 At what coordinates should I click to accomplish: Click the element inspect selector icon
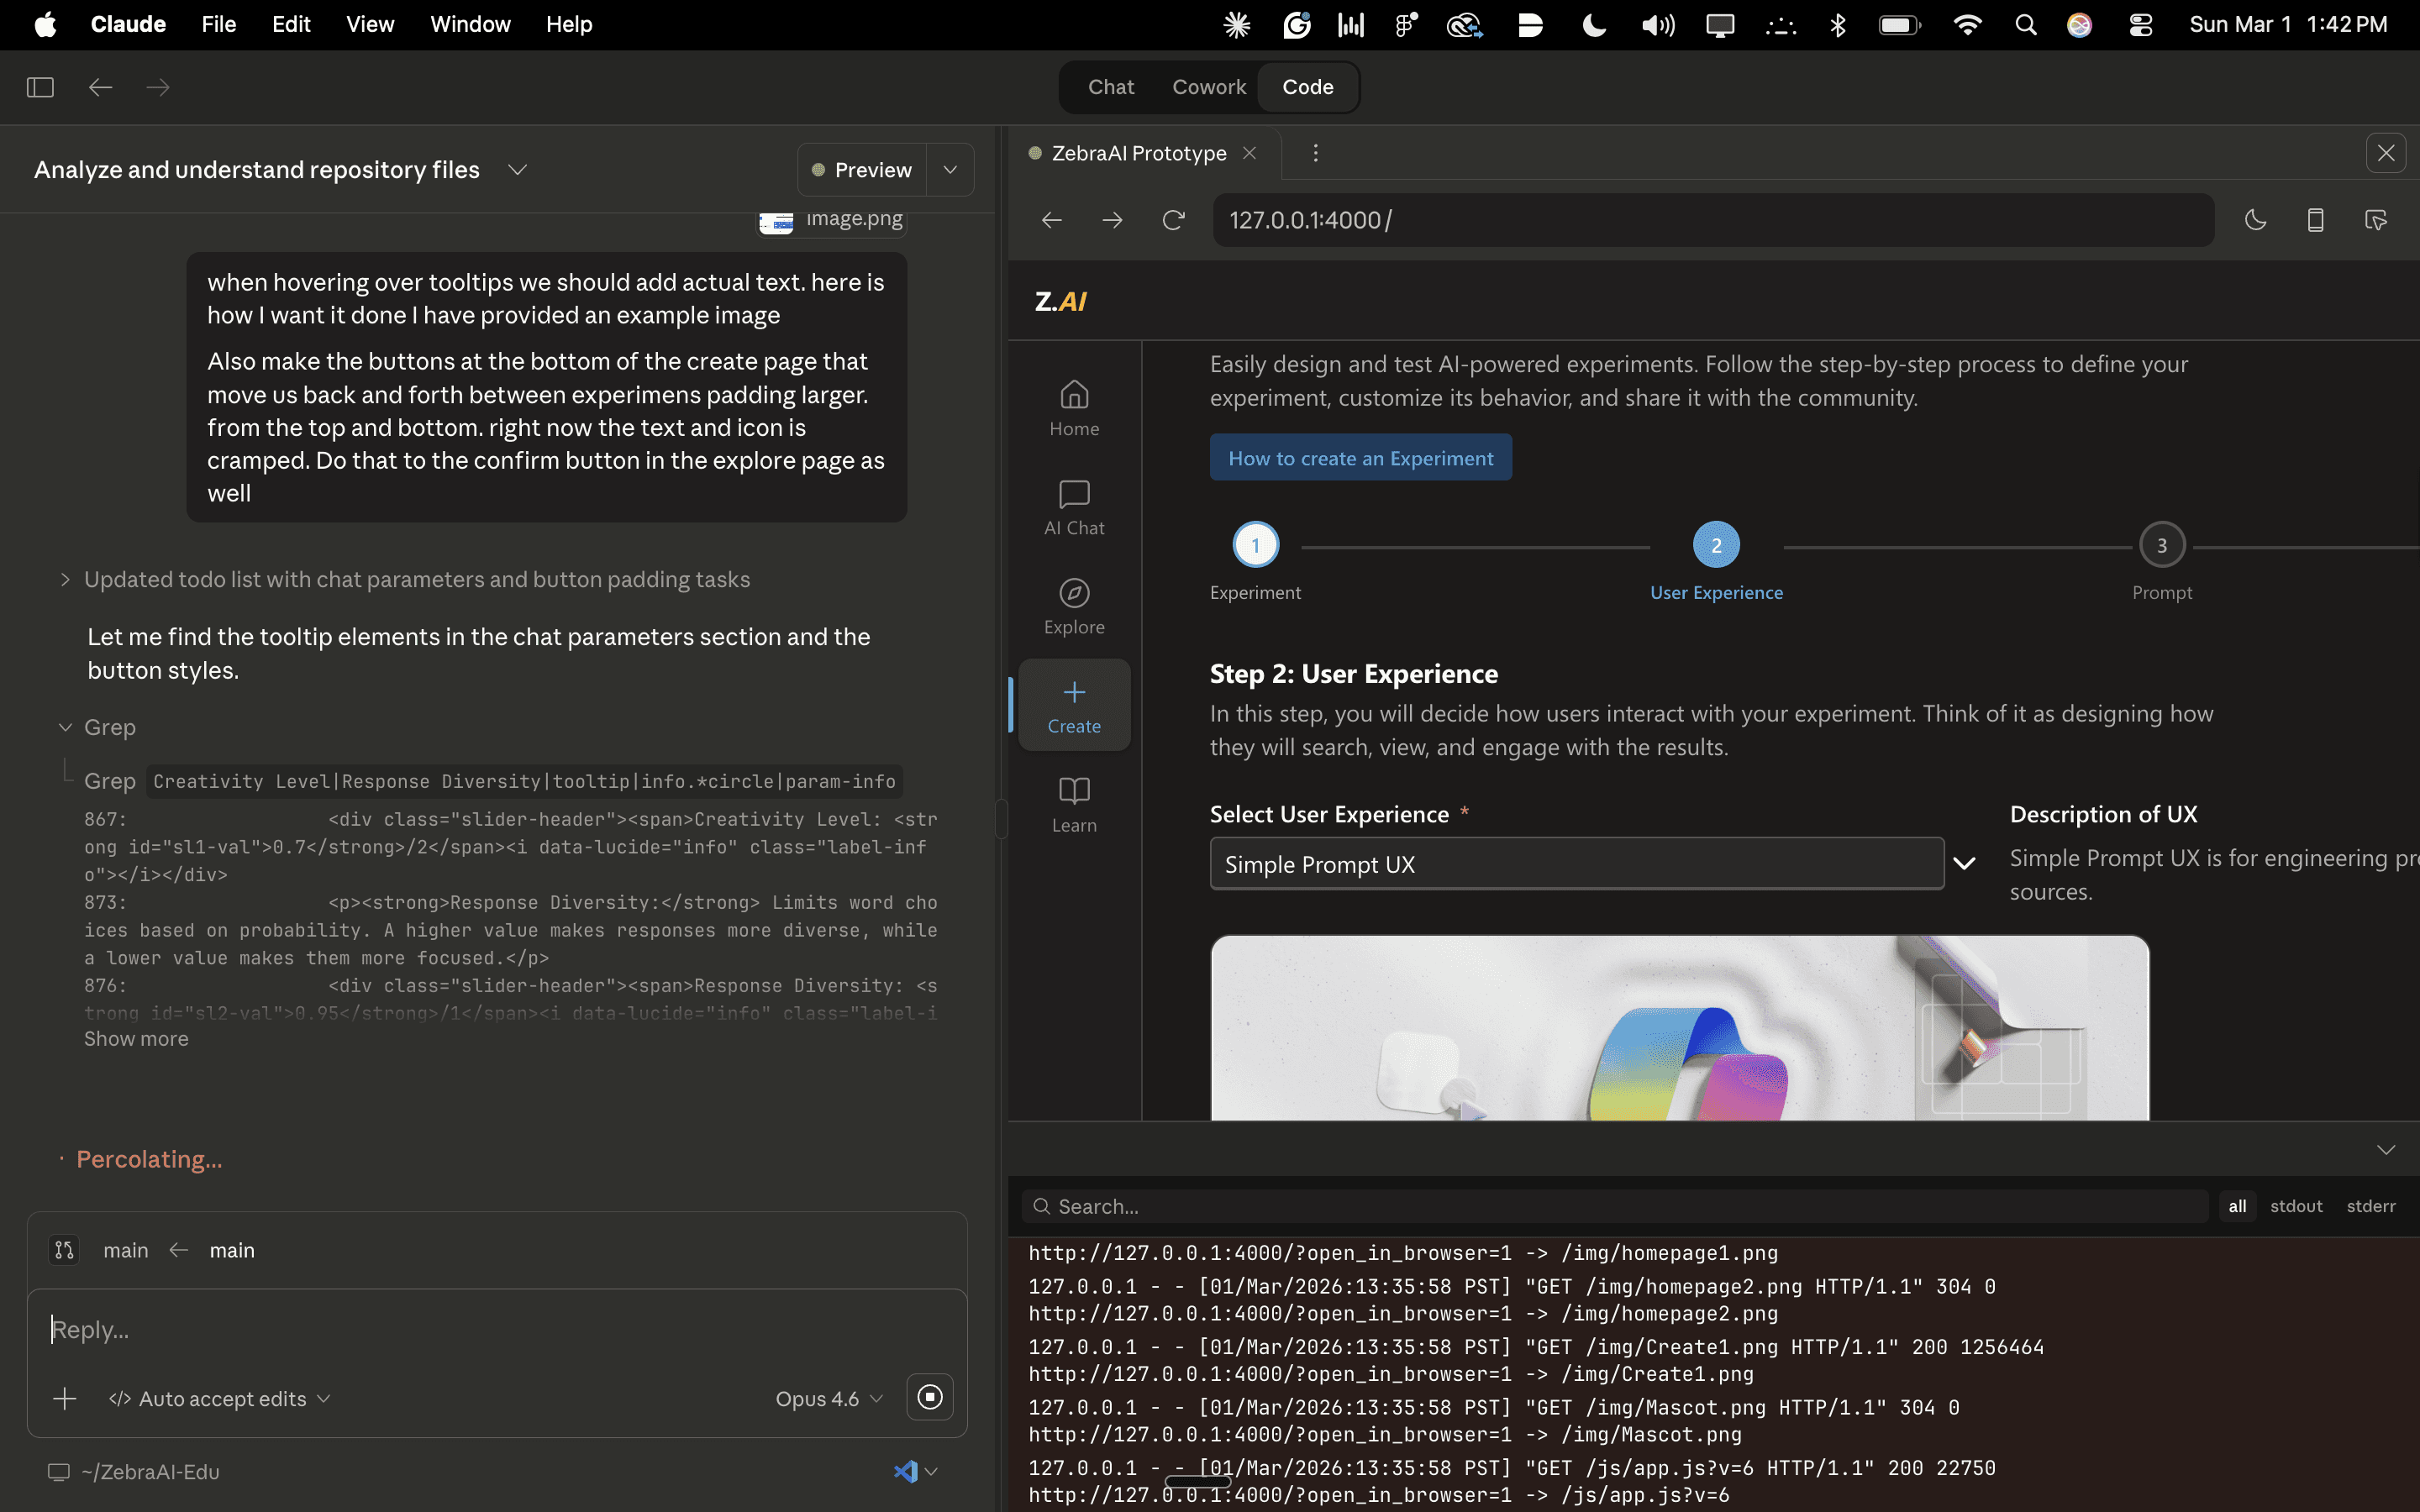coord(2376,220)
